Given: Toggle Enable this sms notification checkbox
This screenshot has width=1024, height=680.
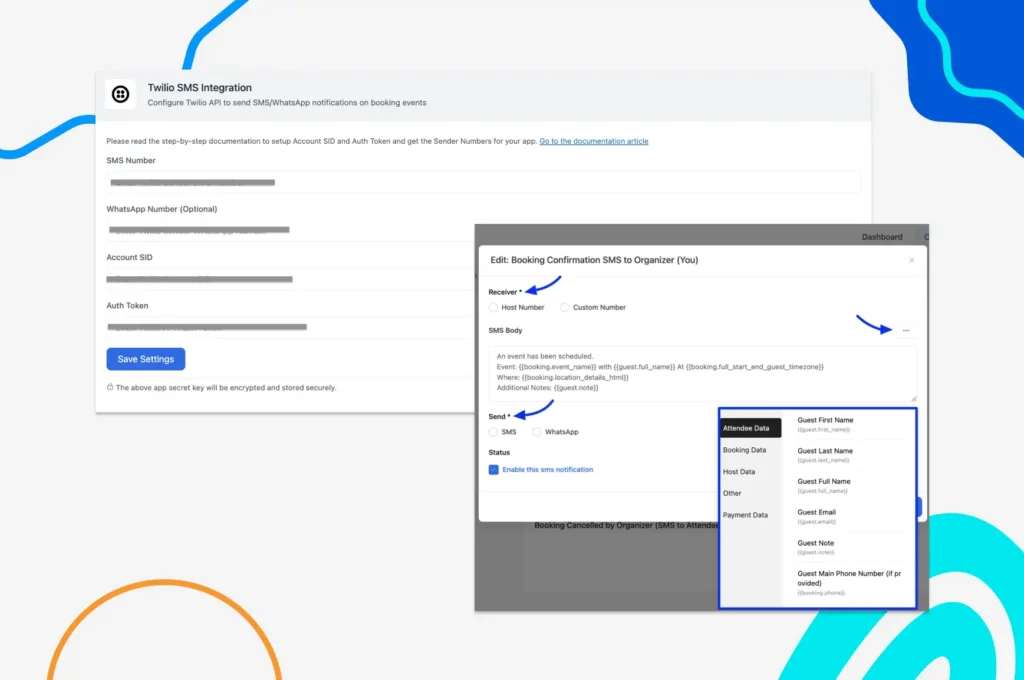Looking at the screenshot, I should [x=494, y=469].
